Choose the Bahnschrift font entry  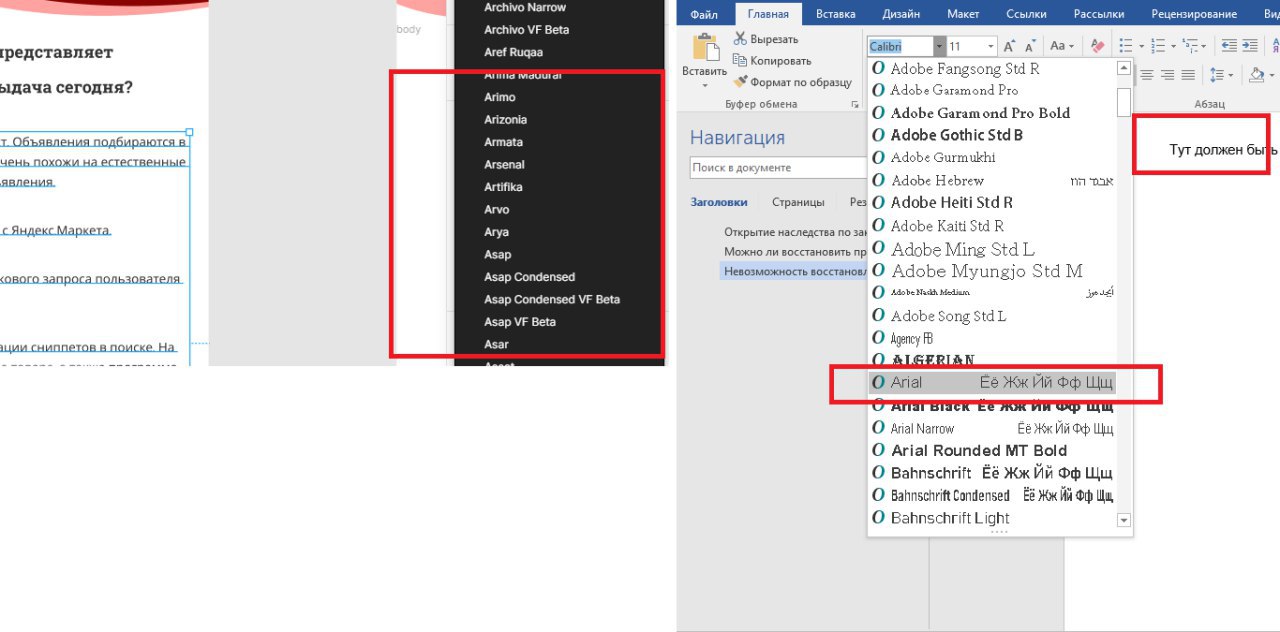coord(992,473)
